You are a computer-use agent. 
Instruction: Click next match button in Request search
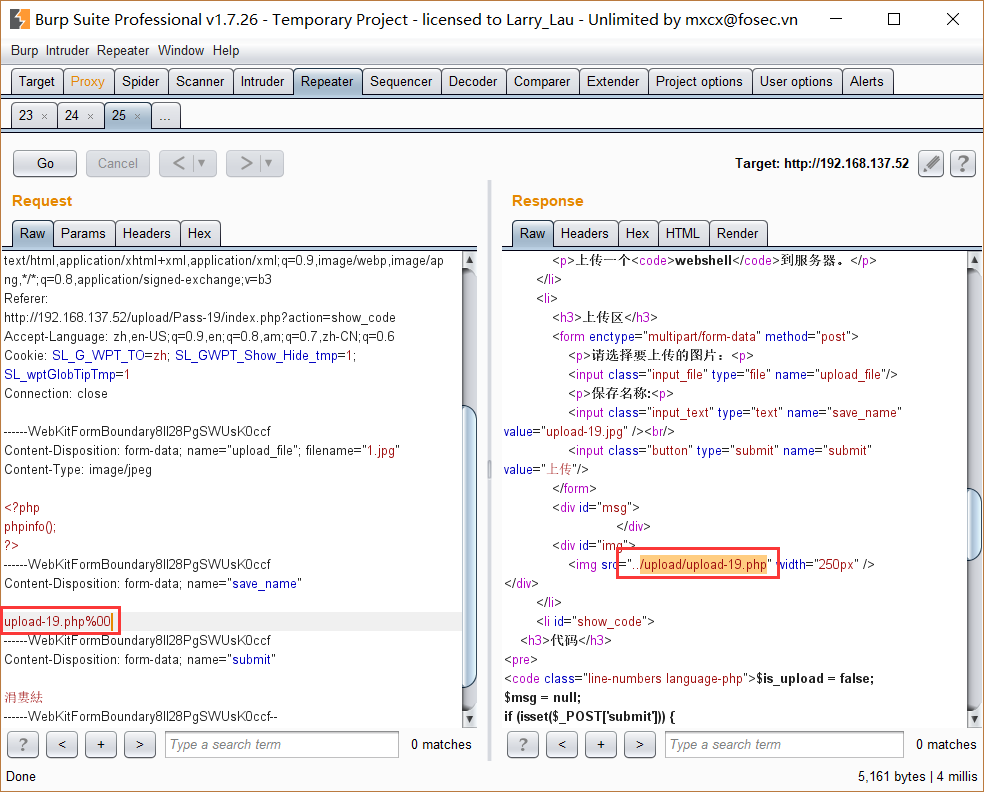click(140, 745)
